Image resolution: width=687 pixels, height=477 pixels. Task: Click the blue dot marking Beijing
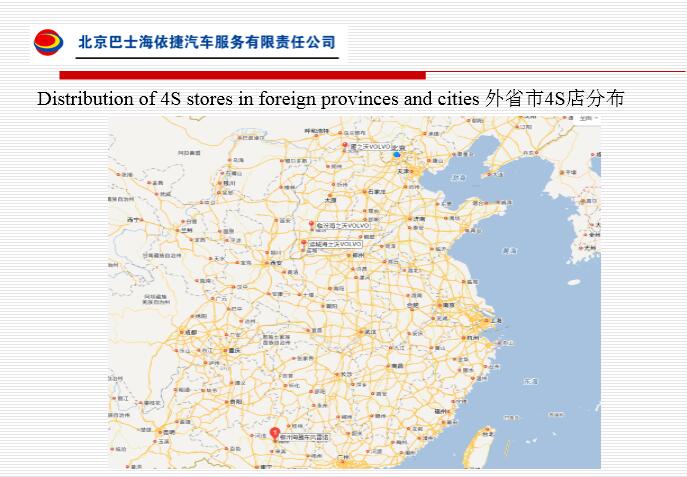tap(397, 154)
